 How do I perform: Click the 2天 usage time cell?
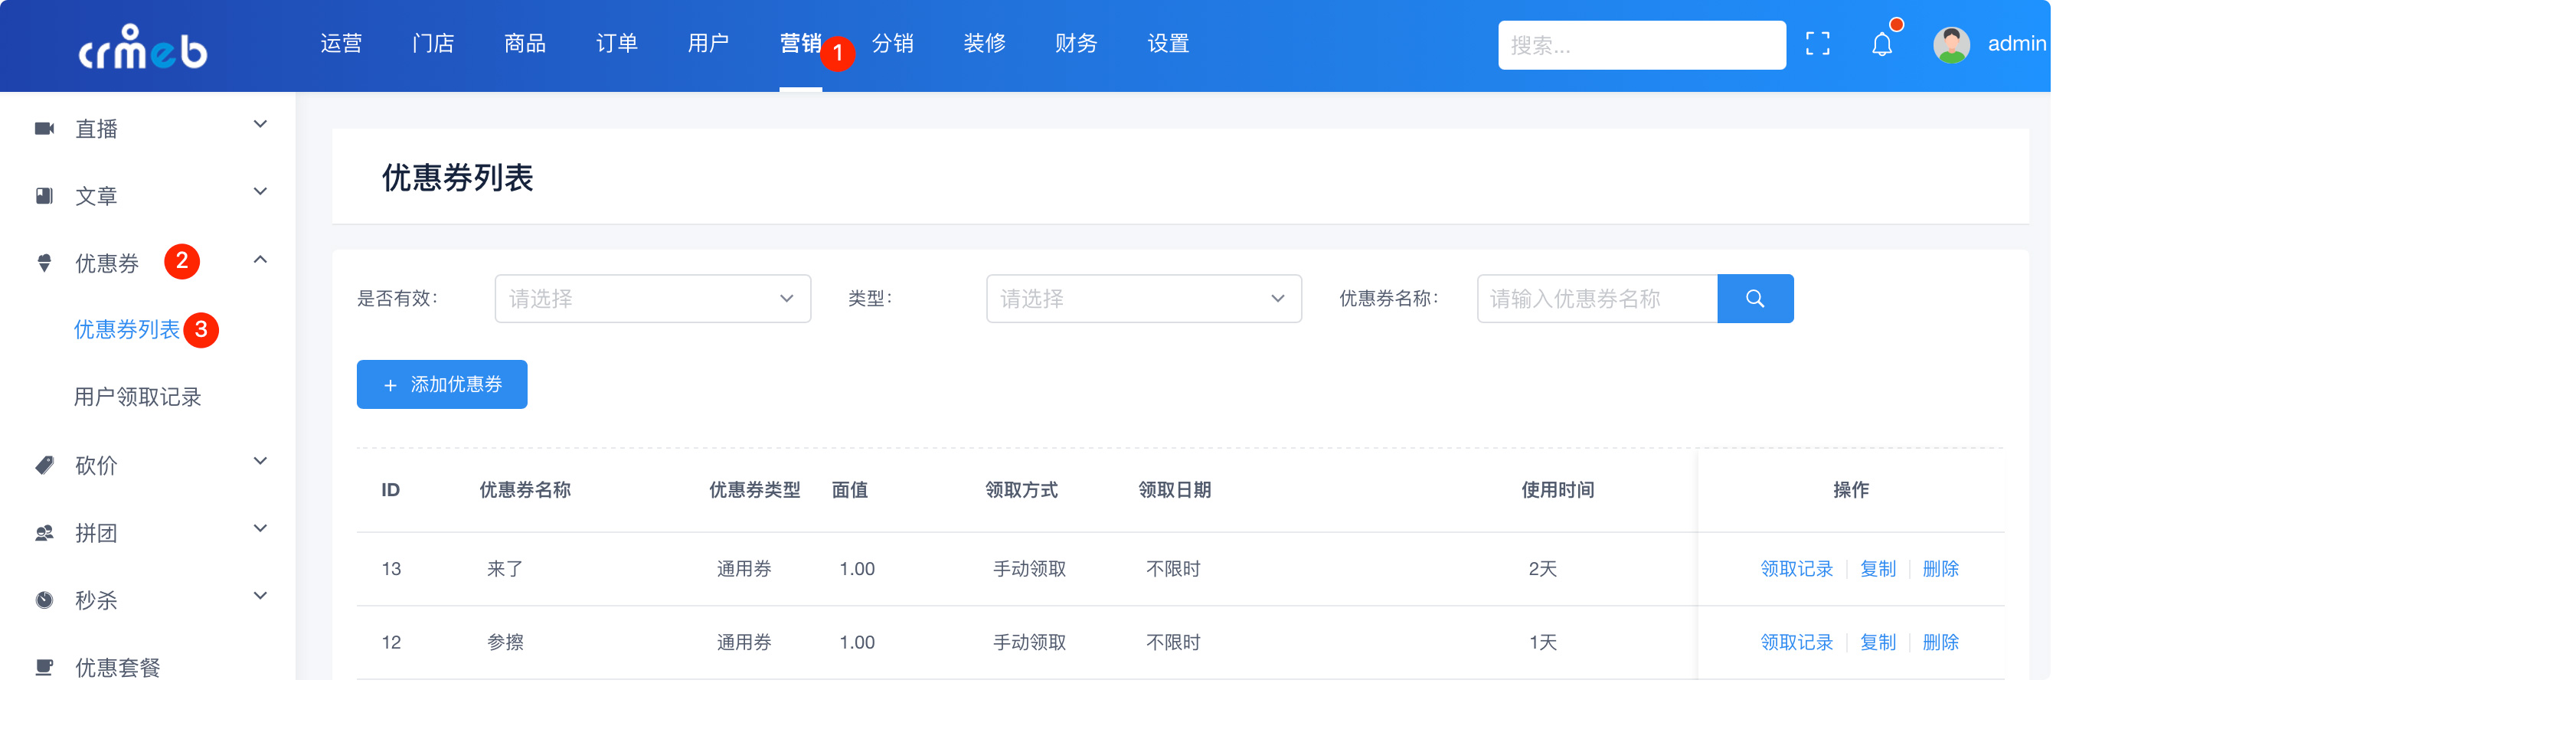point(1542,569)
